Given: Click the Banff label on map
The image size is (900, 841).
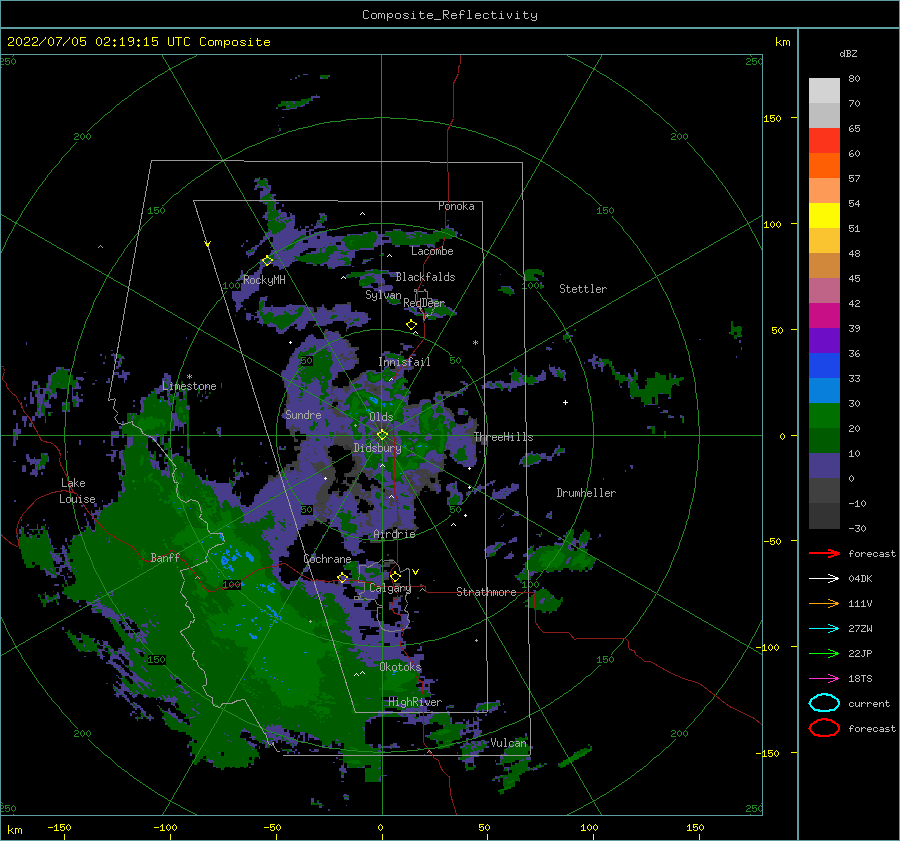Looking at the screenshot, I should (165, 557).
